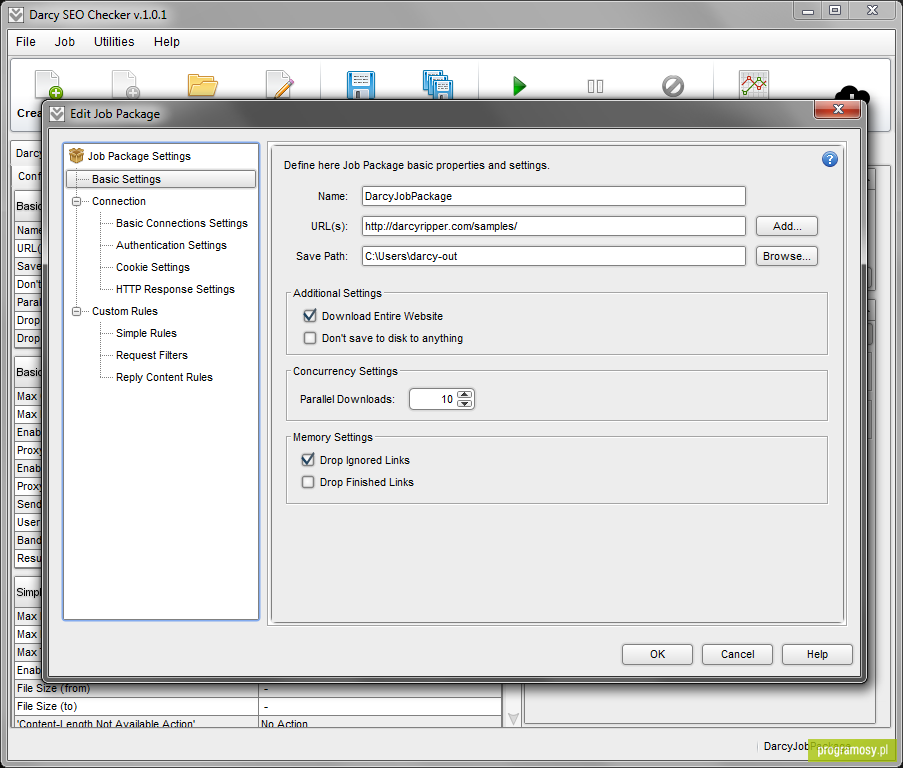Open the Utilities menu
903x768 pixels.
(x=114, y=42)
